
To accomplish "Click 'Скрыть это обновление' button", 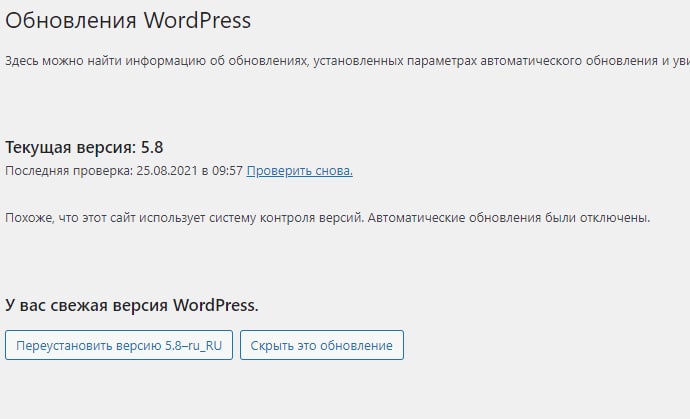I will point(322,345).
